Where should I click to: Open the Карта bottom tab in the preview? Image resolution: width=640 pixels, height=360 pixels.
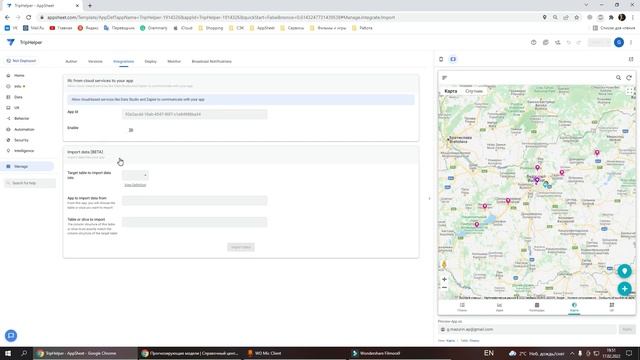[x=574, y=307]
